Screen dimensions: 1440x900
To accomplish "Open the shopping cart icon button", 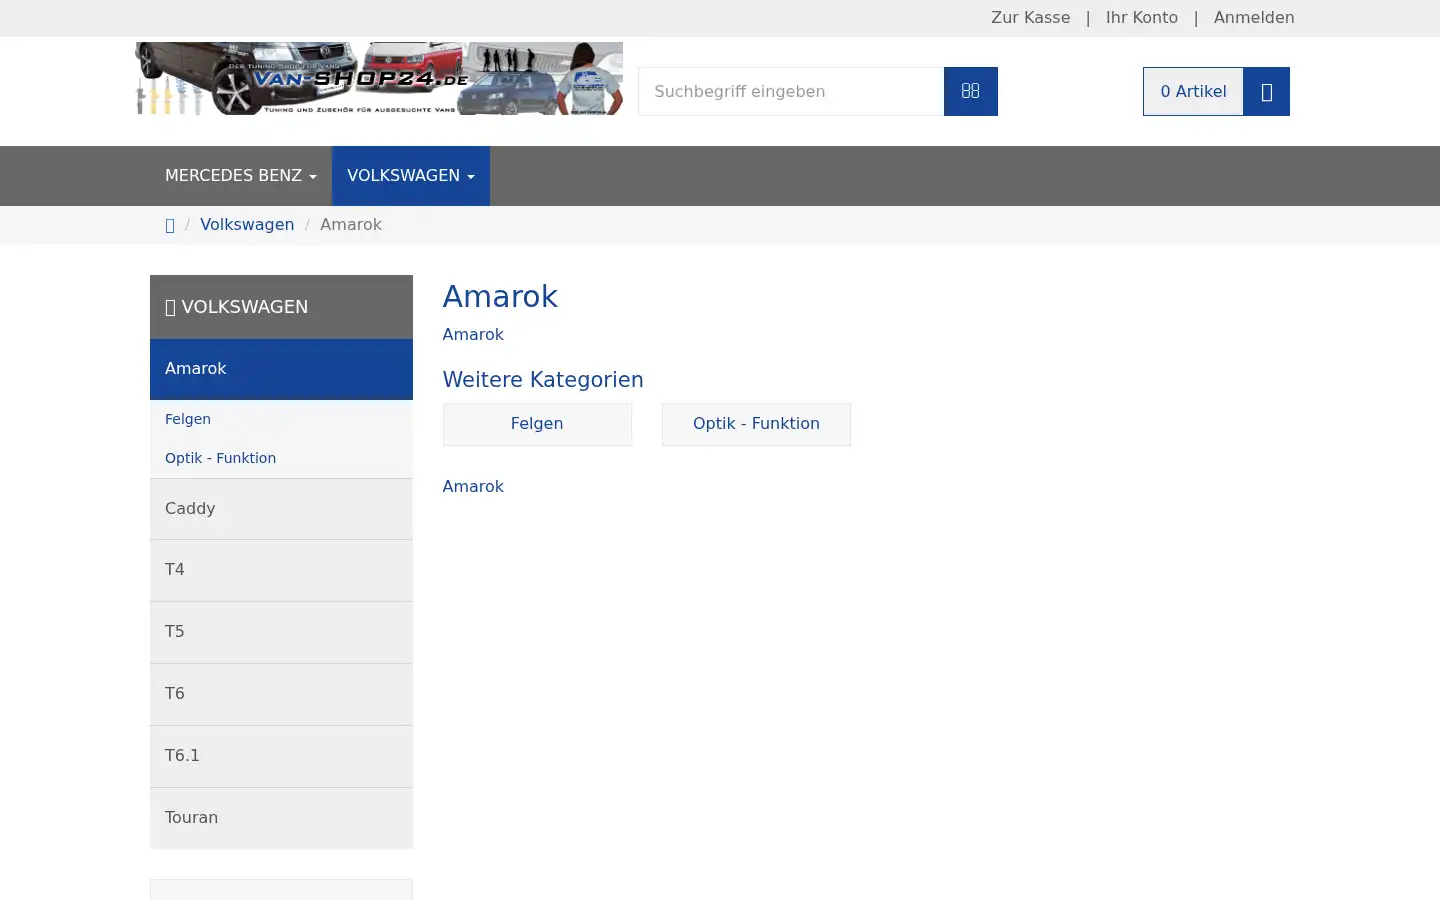I will 1266,91.
